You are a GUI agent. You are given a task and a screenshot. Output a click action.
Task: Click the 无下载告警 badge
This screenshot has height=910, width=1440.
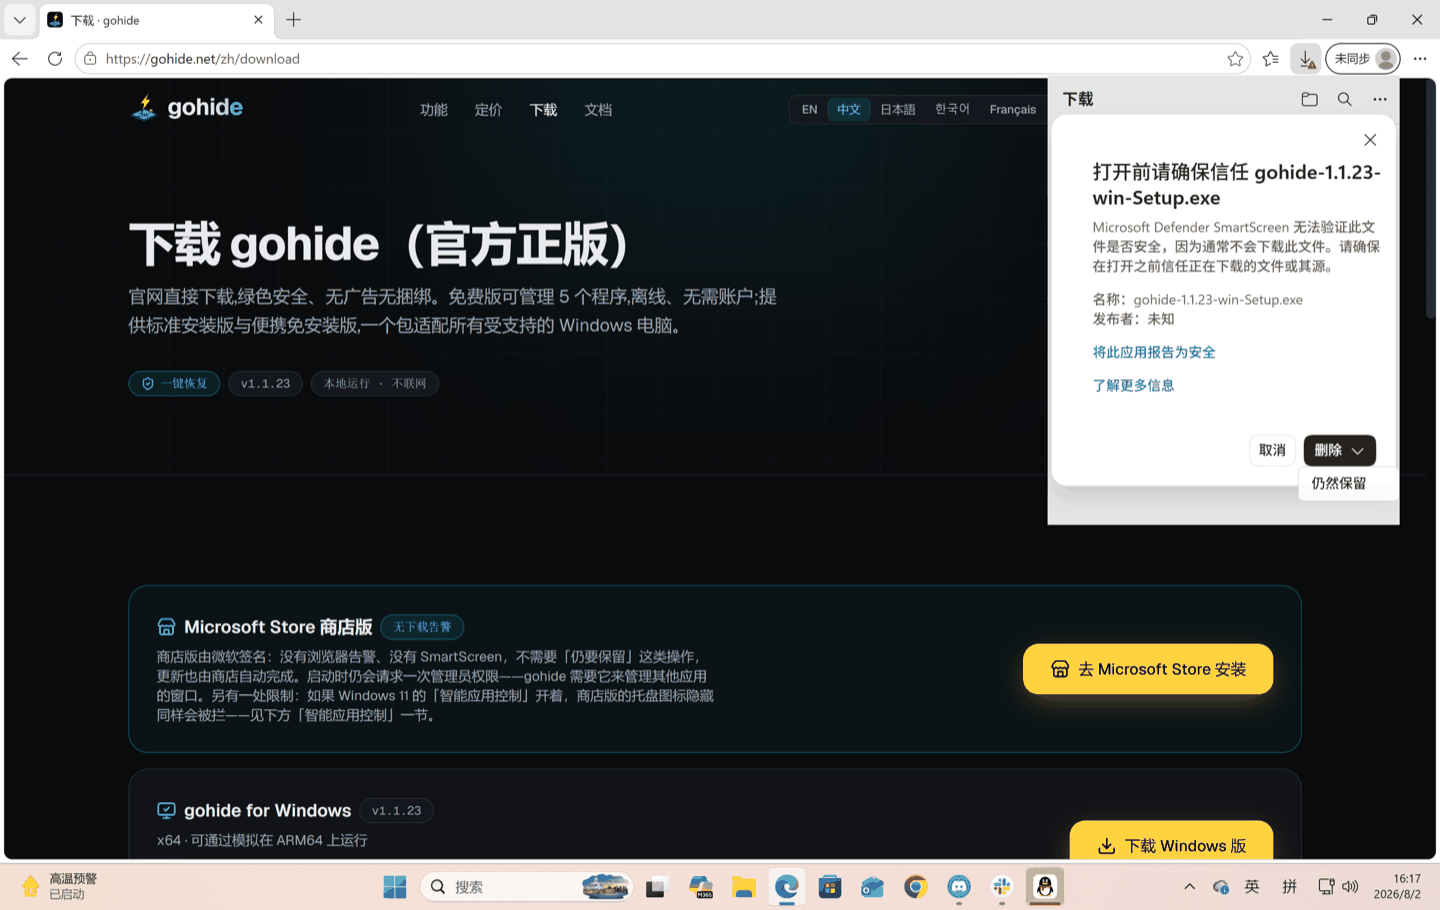(x=422, y=627)
